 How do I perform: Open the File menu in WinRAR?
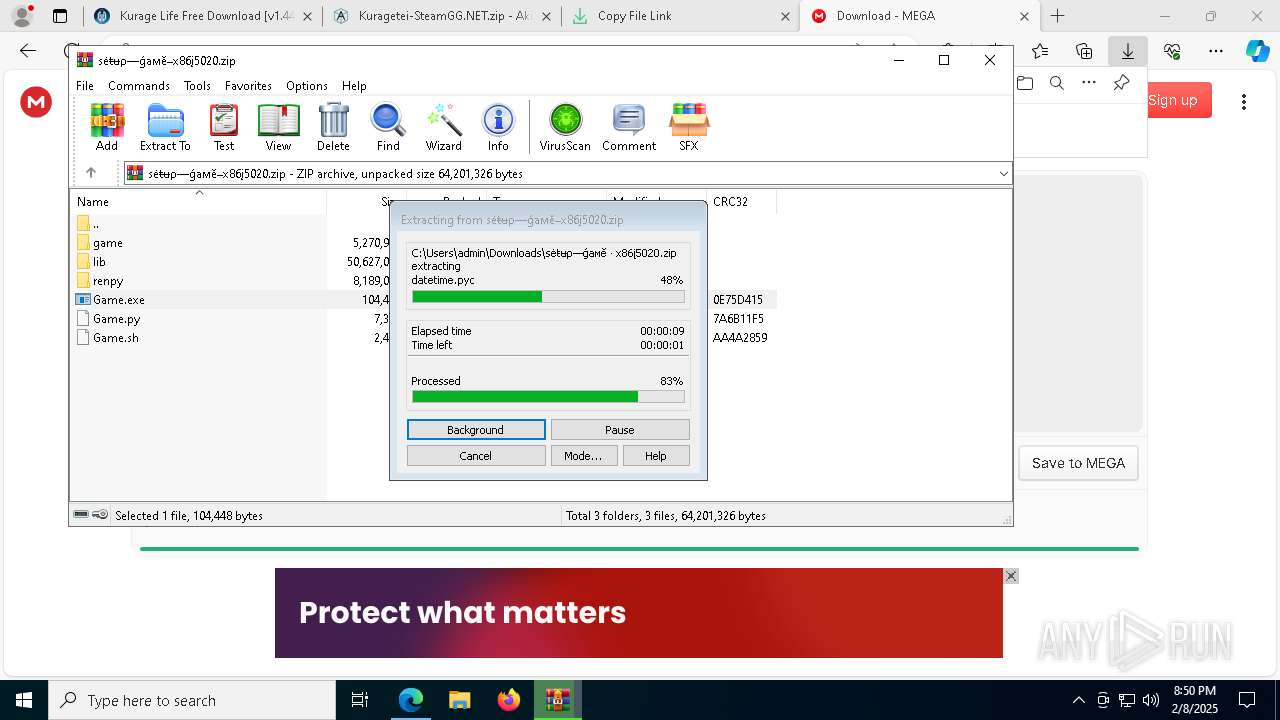pos(85,86)
